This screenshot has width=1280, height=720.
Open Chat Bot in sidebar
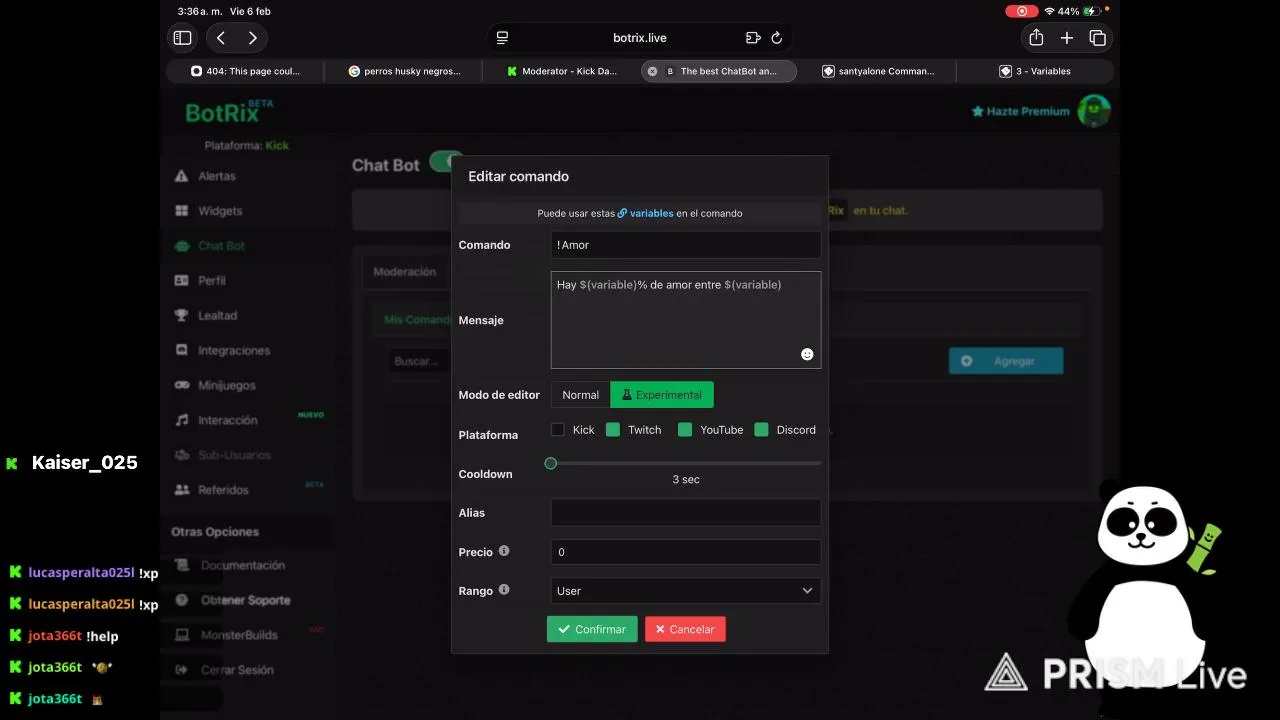pyautogui.click(x=221, y=246)
